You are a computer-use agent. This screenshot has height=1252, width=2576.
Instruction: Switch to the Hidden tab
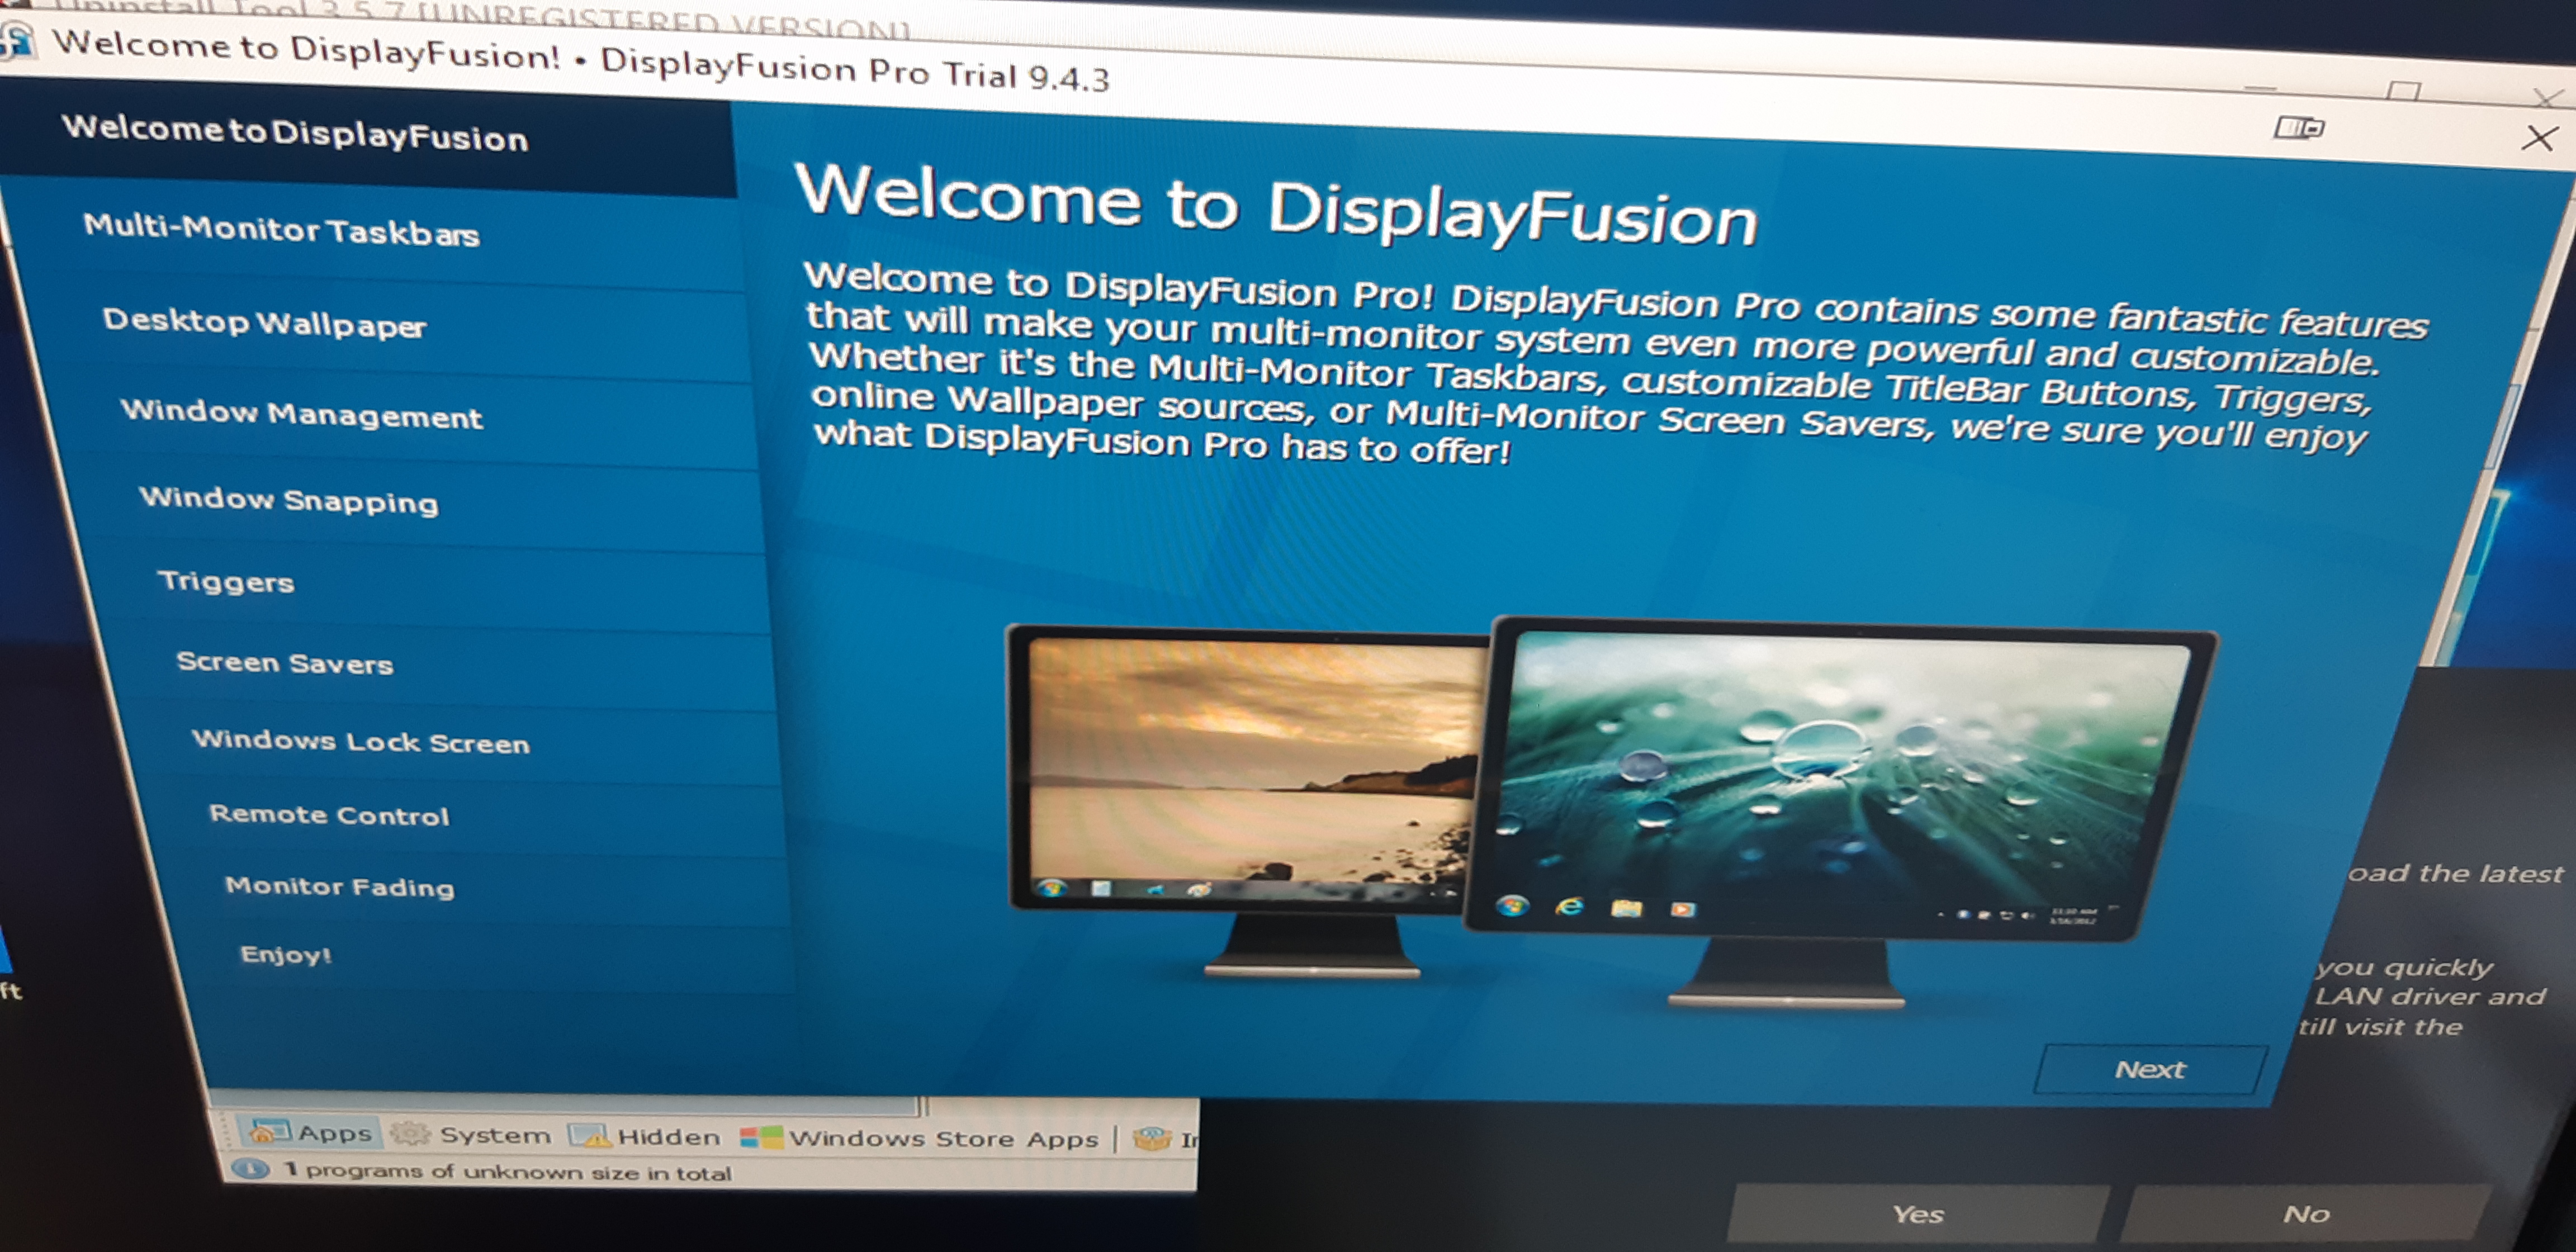click(645, 1137)
